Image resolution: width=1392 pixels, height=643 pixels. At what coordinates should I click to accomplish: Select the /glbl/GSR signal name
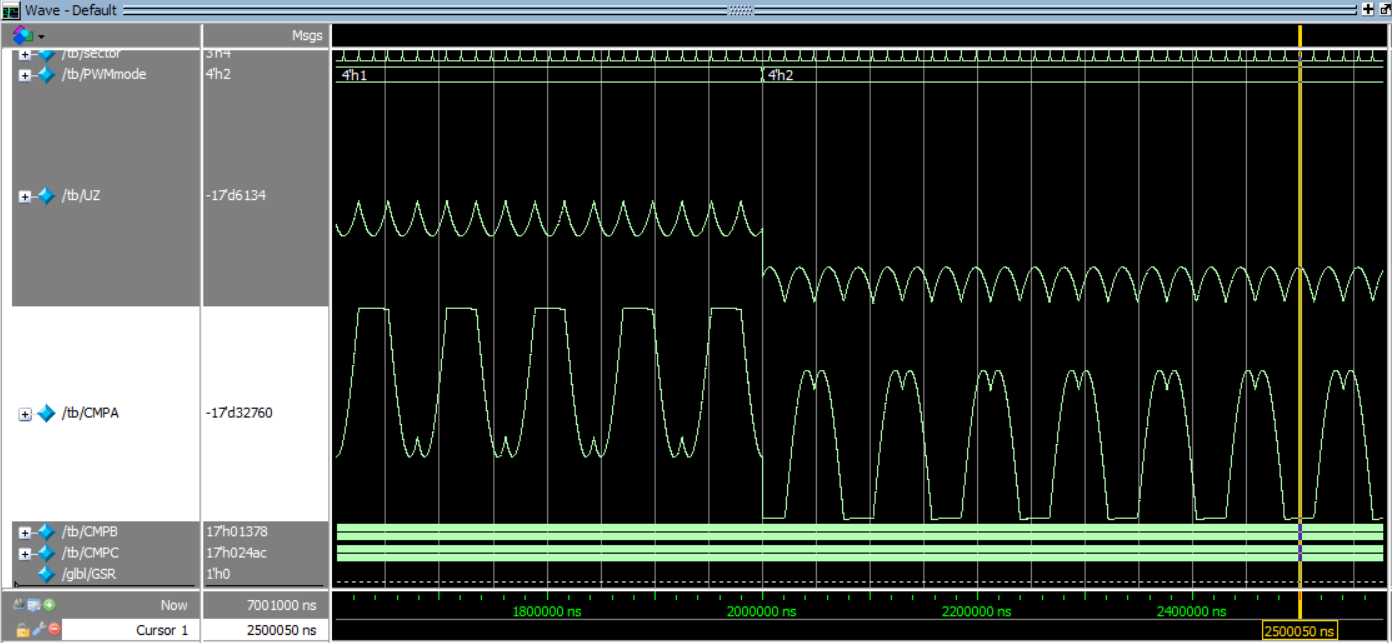[x=89, y=573]
